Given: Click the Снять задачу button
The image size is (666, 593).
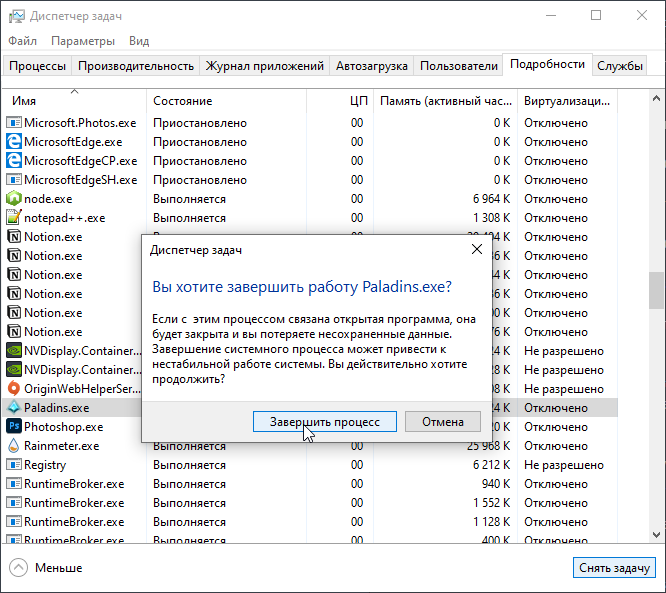Looking at the screenshot, I should click(x=614, y=568).
